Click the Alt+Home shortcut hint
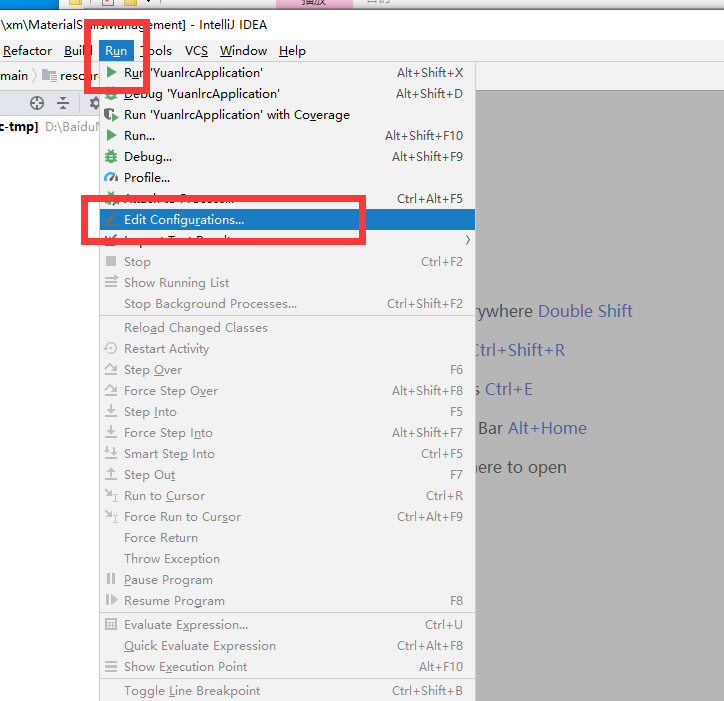This screenshot has height=701, width=724. point(547,429)
